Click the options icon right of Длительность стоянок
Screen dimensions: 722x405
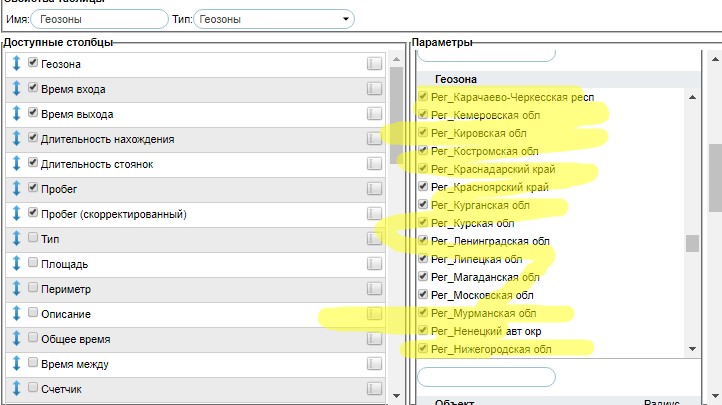[x=374, y=164]
